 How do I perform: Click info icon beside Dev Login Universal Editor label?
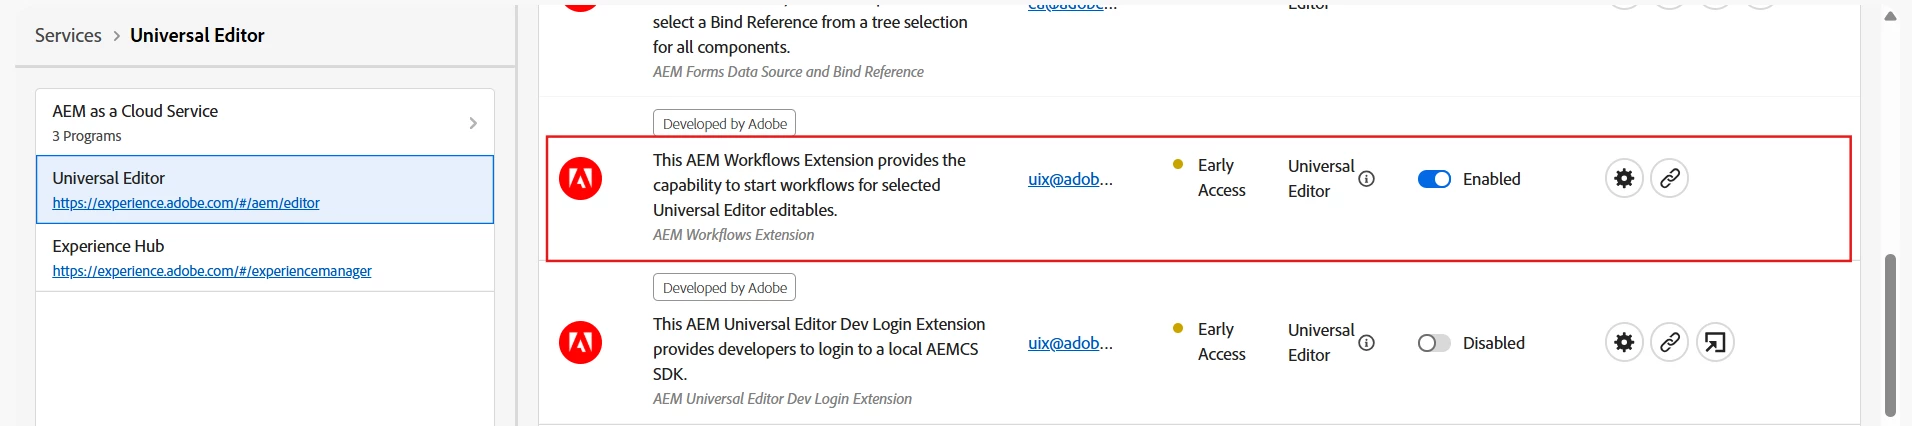pyautogui.click(x=1367, y=343)
